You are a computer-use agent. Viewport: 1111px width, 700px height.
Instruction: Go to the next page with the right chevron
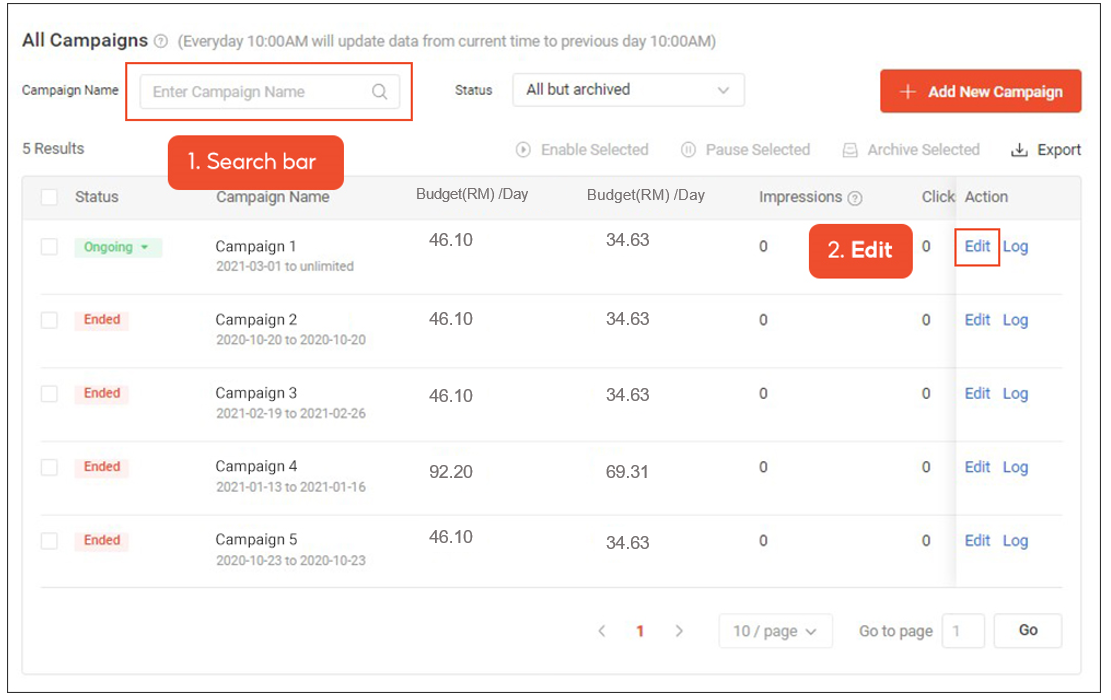(679, 631)
